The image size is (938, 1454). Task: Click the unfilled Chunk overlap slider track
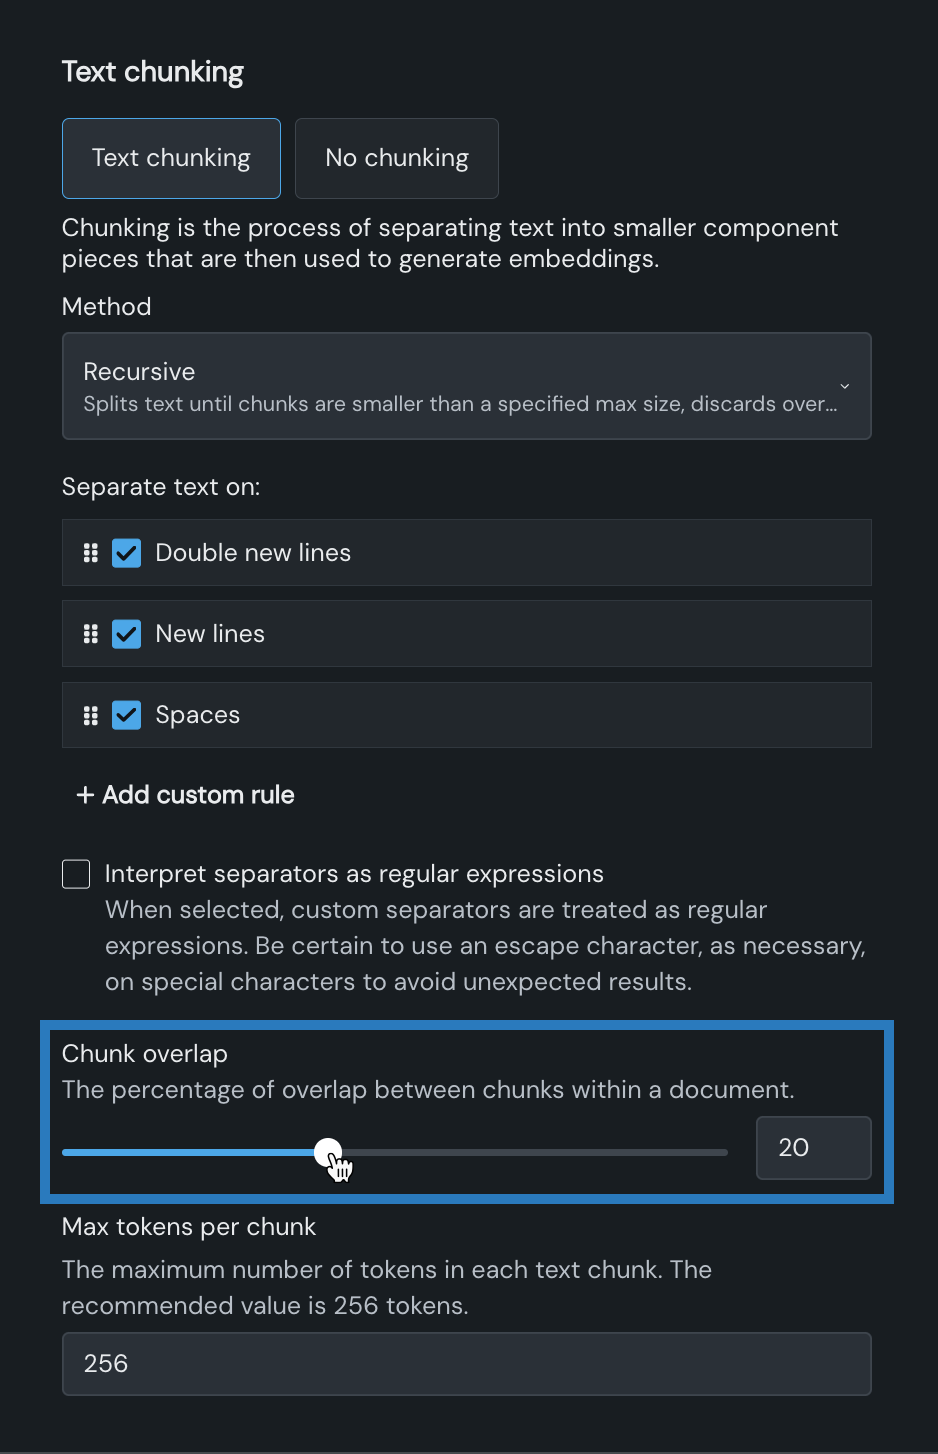pos(540,1152)
